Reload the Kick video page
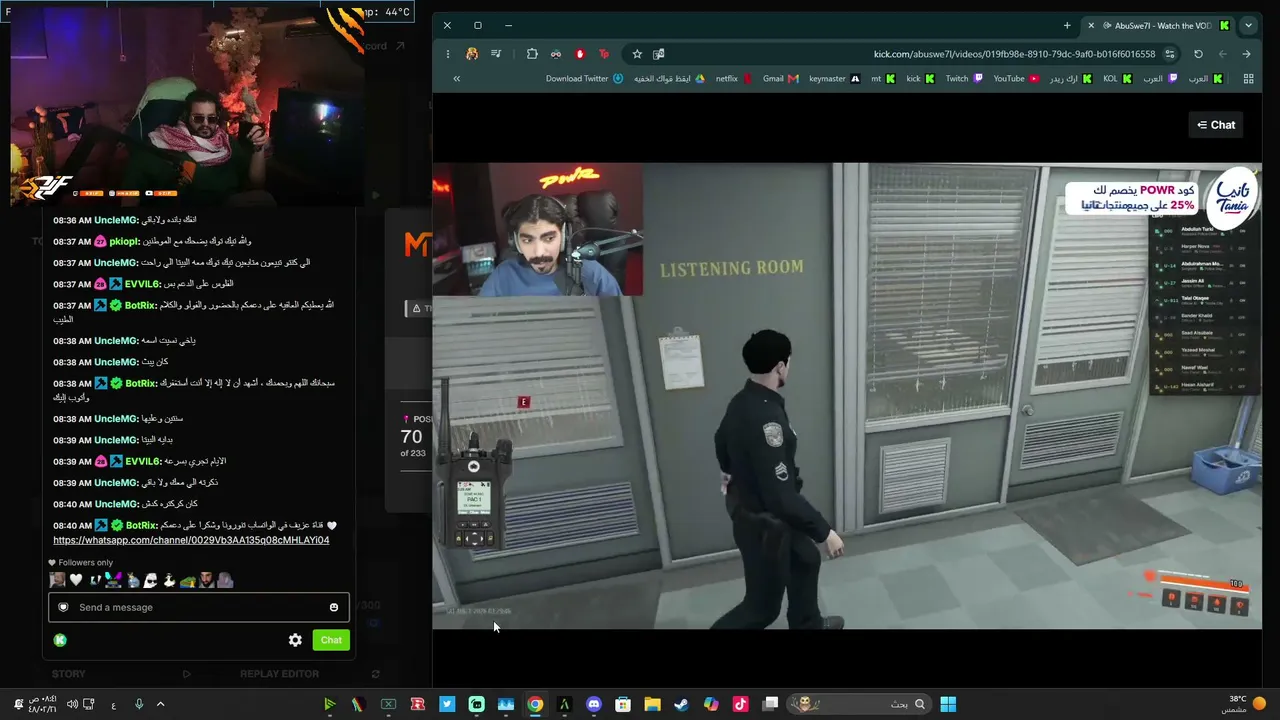This screenshot has width=1280, height=720. click(x=1198, y=54)
